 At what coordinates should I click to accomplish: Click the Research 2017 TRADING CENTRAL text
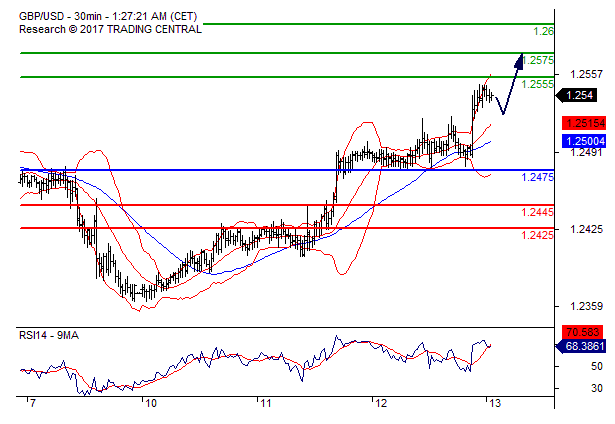click(110, 29)
